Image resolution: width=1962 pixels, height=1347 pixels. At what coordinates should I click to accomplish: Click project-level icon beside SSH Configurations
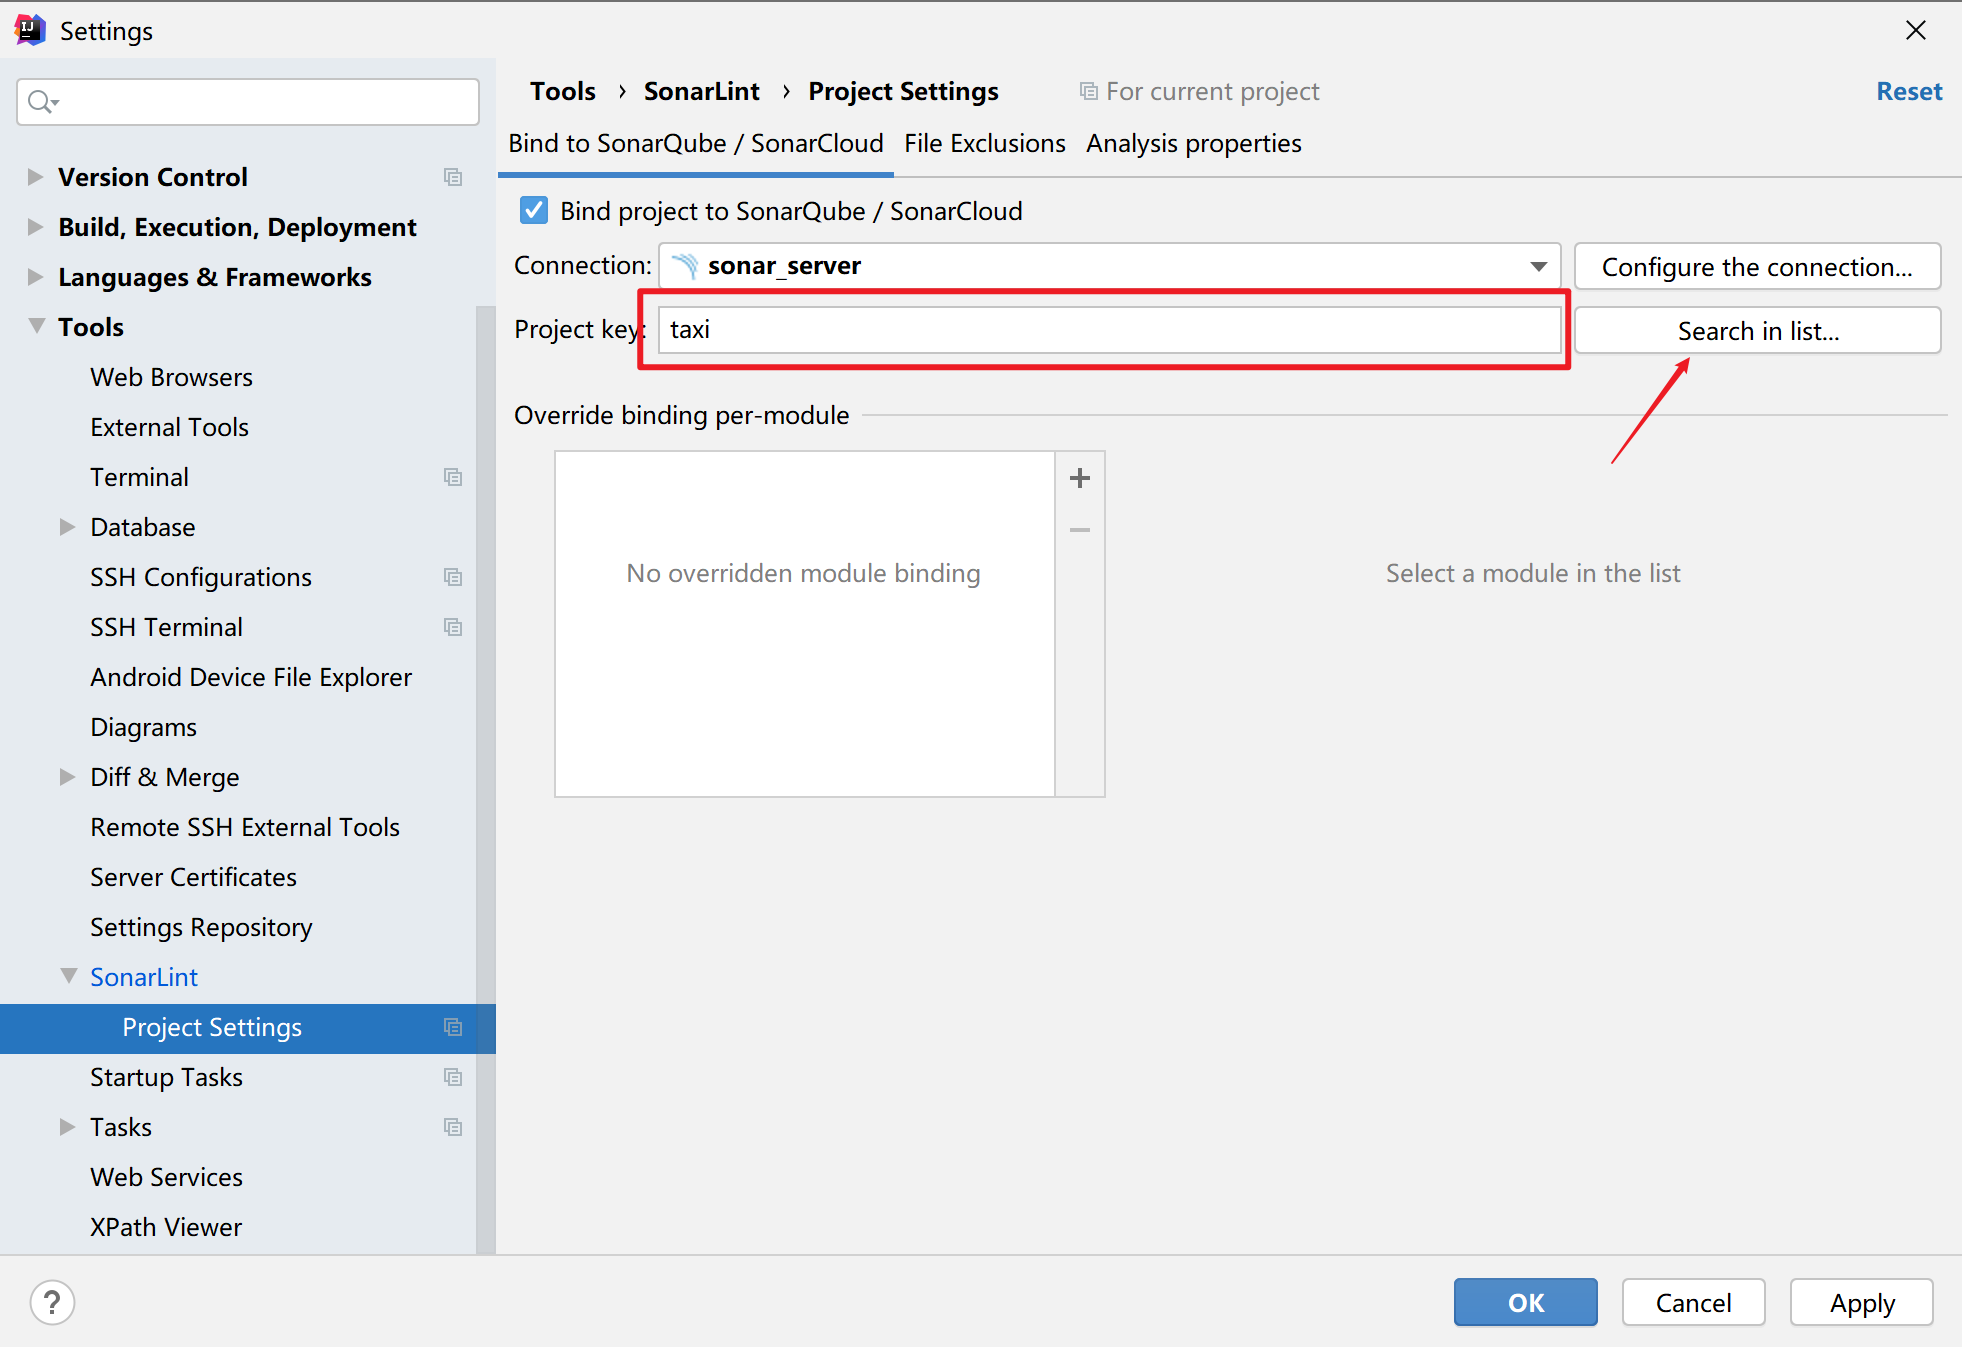click(x=453, y=577)
